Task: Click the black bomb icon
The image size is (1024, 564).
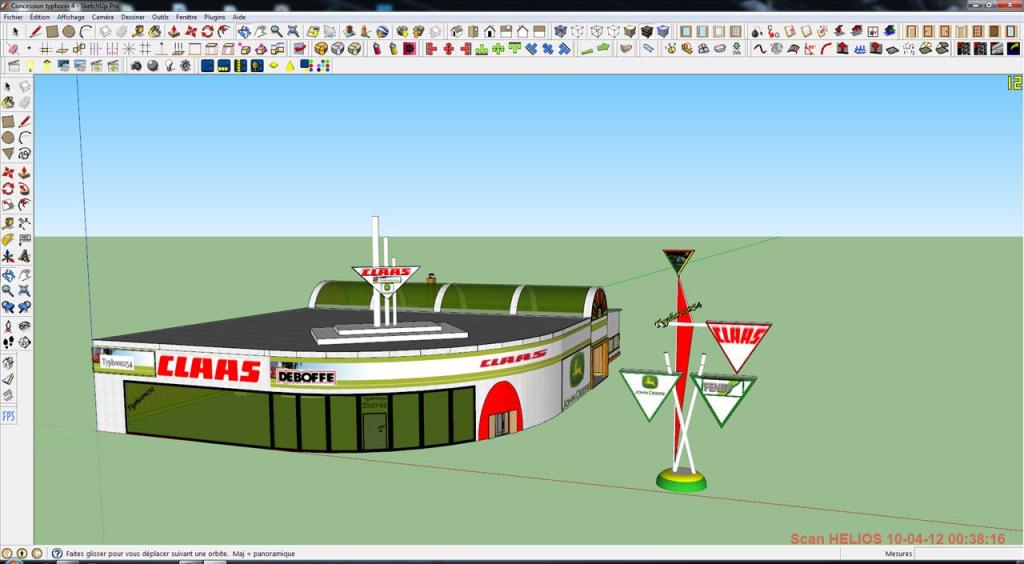Action: point(756,31)
